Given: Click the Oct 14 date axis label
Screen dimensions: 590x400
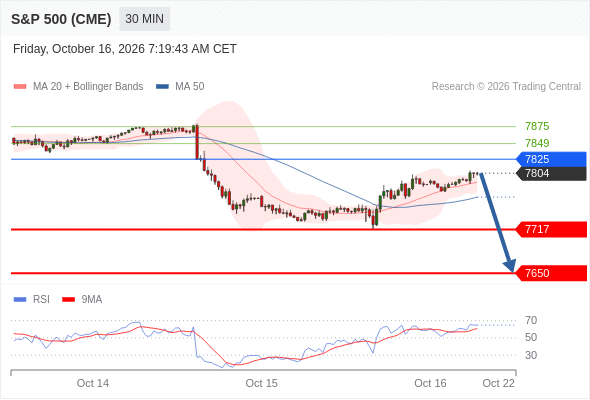Looking at the screenshot, I should pos(93,383).
